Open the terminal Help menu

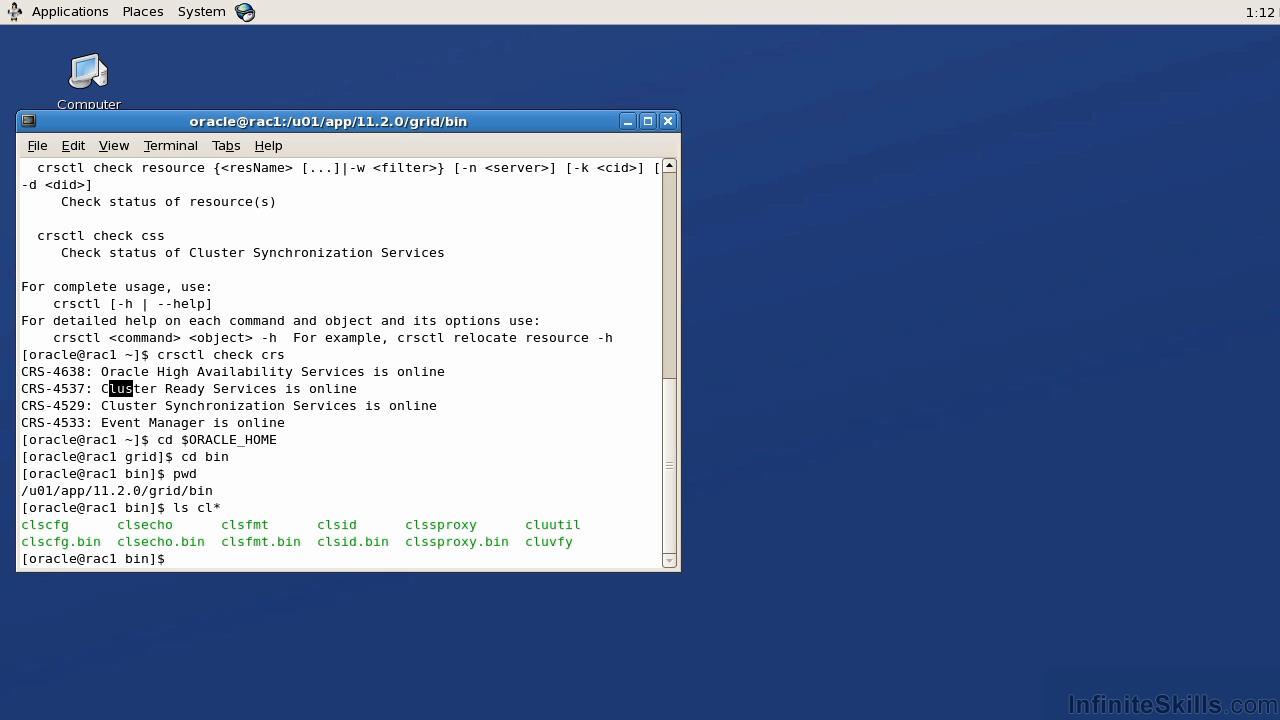coord(268,146)
